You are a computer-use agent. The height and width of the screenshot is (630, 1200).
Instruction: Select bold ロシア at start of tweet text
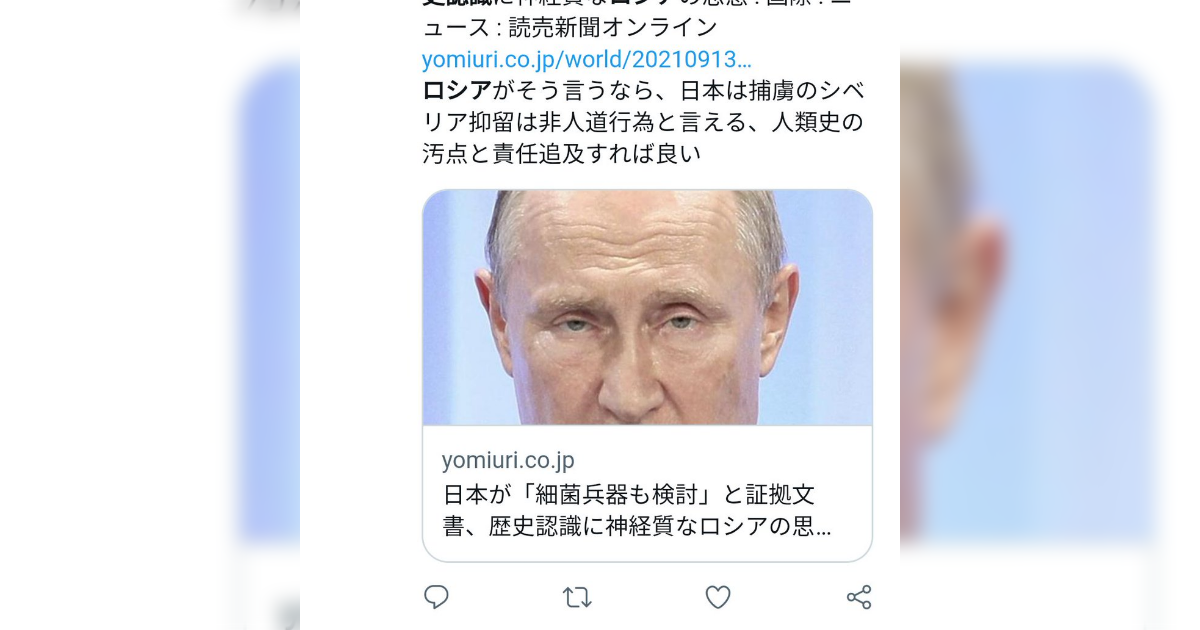coord(457,91)
